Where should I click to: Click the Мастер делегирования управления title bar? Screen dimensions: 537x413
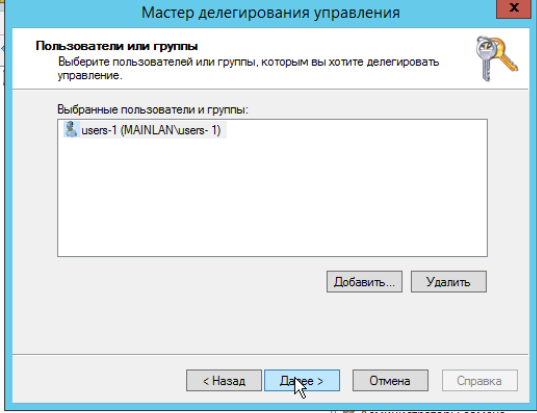270,13
